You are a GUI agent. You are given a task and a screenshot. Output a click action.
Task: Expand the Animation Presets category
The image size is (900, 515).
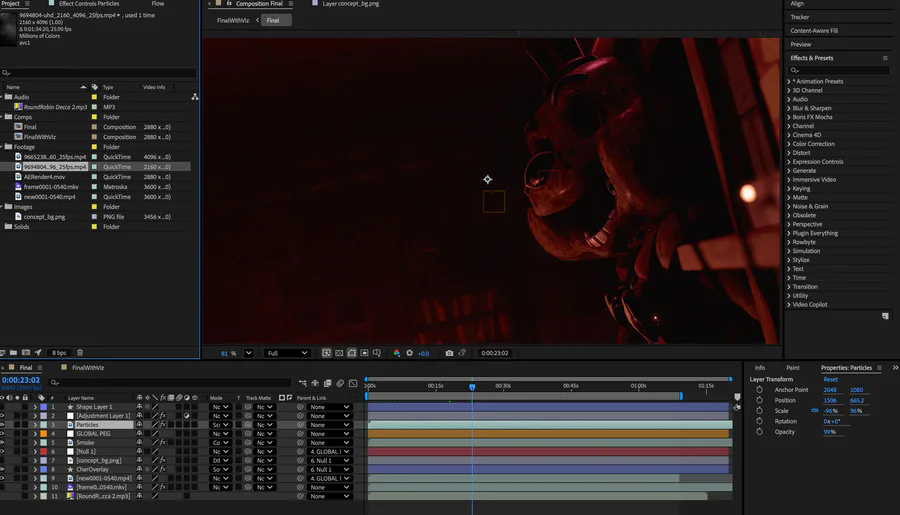tap(789, 82)
